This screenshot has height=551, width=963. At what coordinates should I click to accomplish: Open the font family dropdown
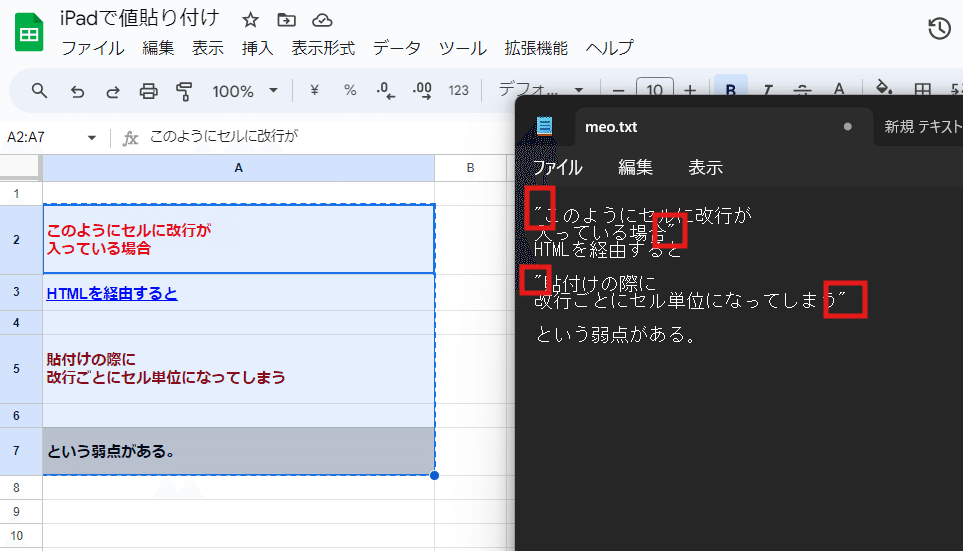tap(540, 90)
